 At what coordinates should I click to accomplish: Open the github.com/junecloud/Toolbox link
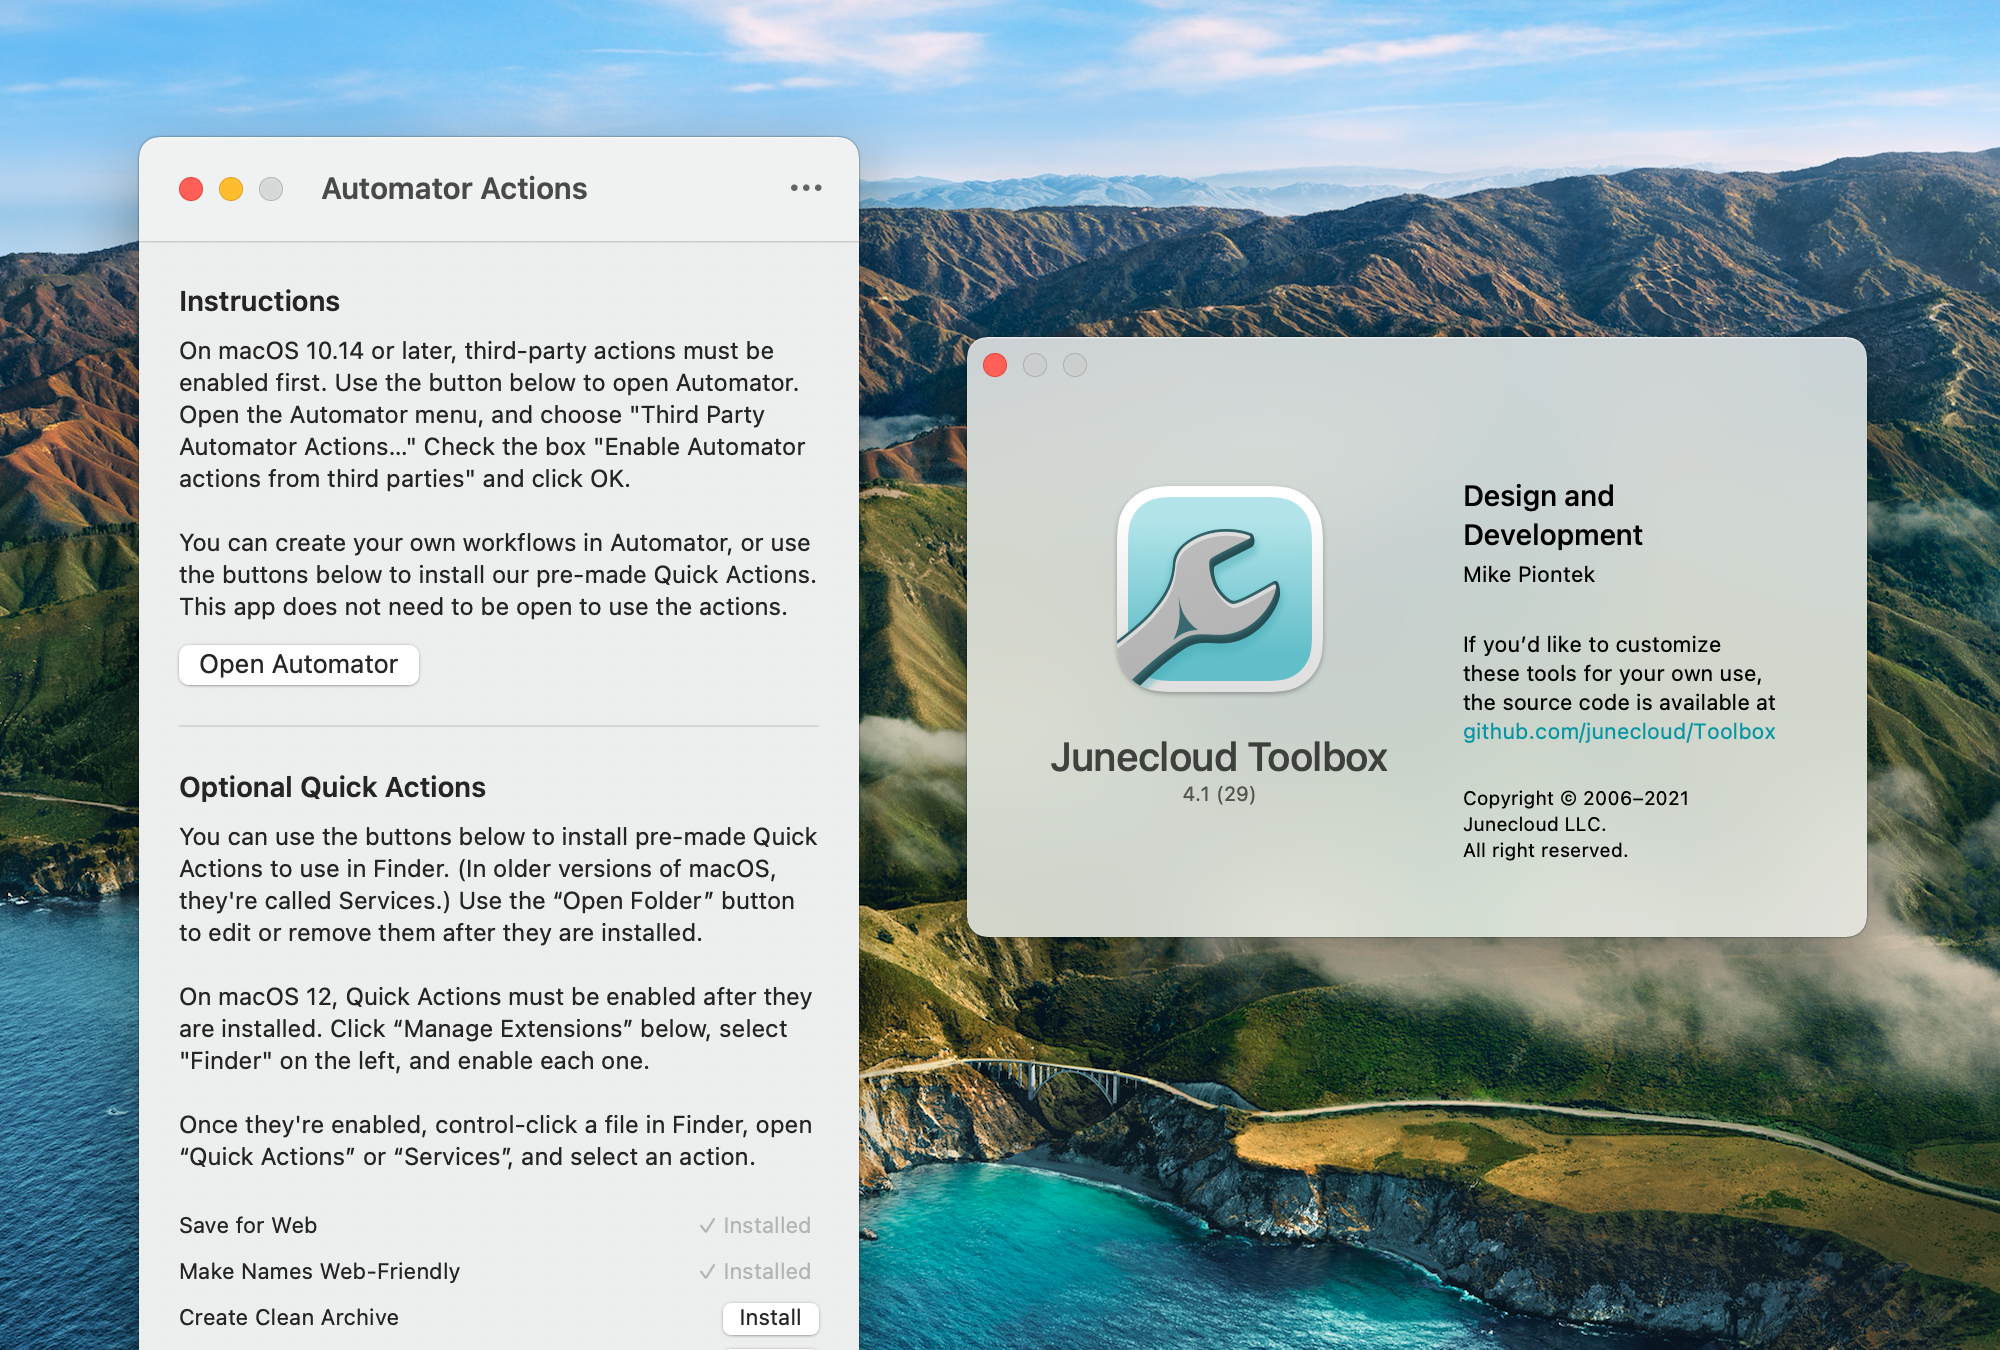(1619, 732)
